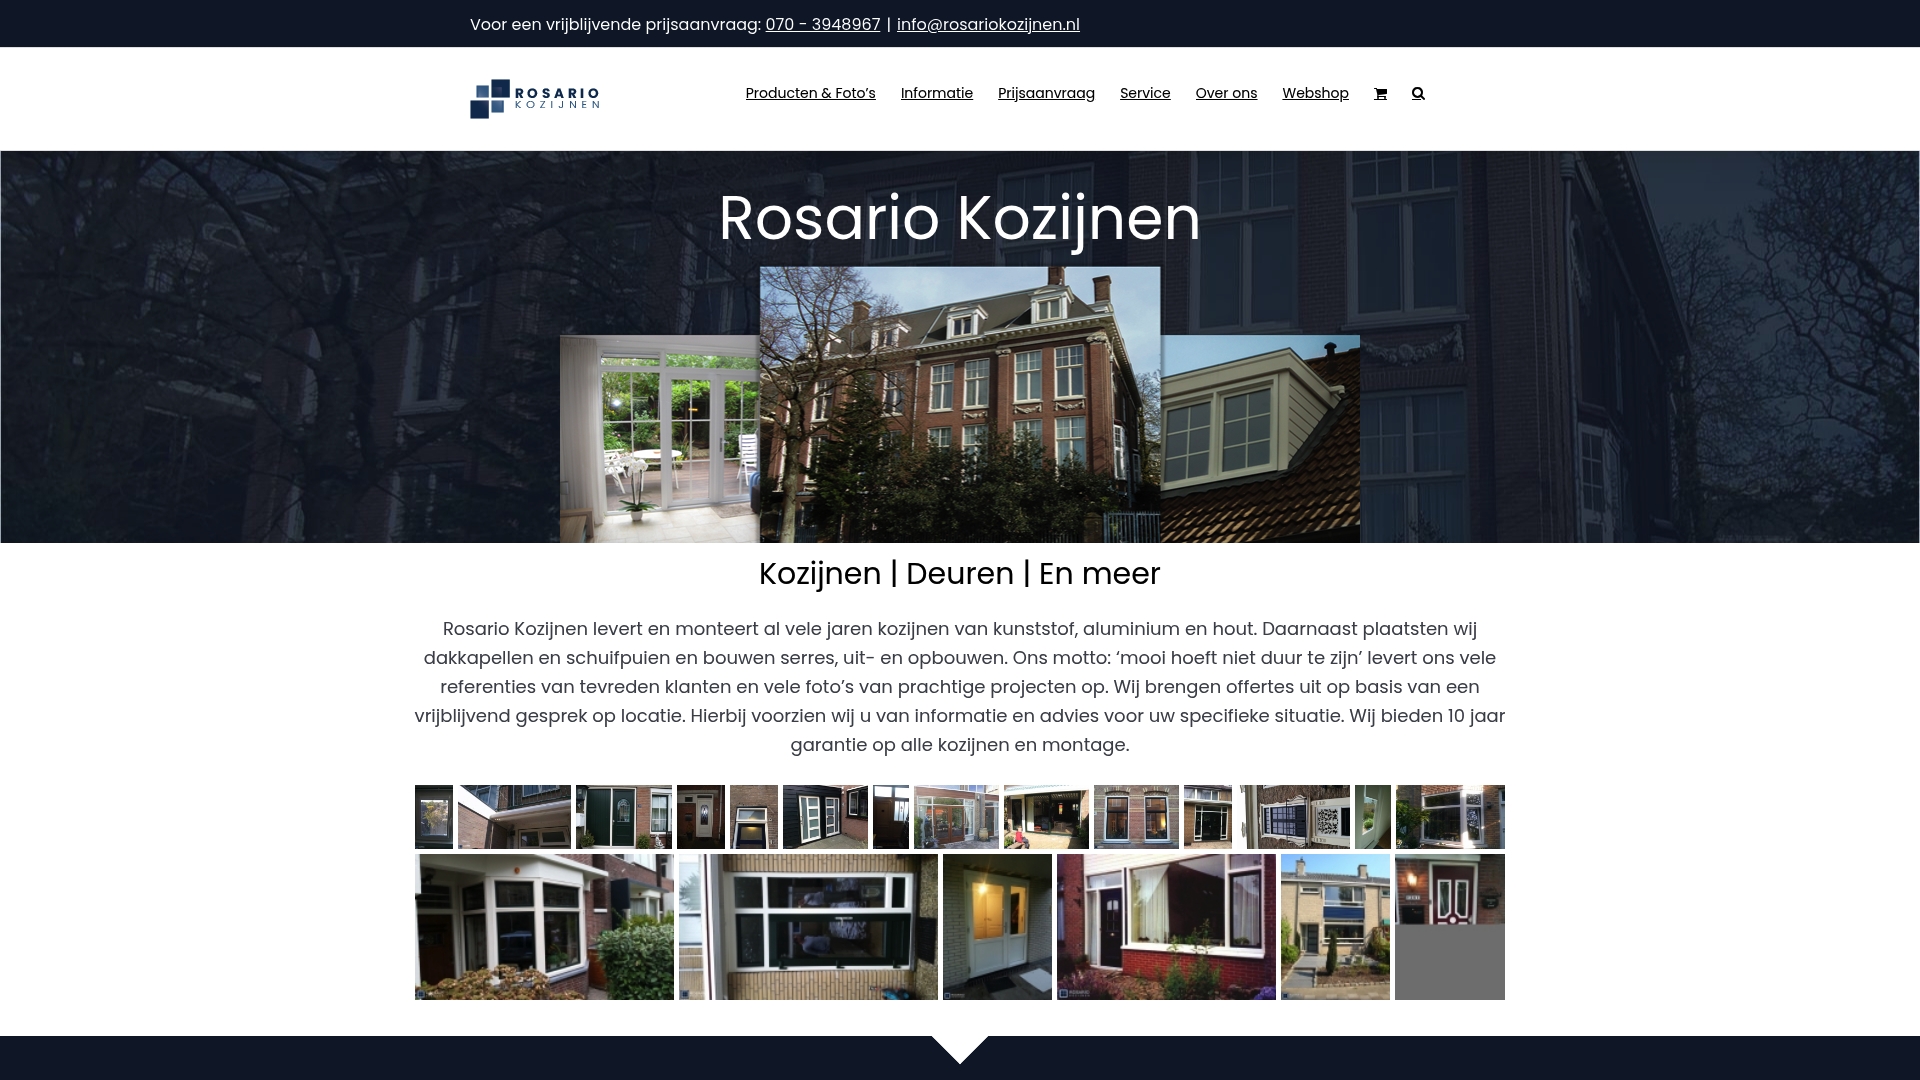Go to Prijsaanvraag
Image resolution: width=1920 pixels, height=1080 pixels.
point(1046,93)
